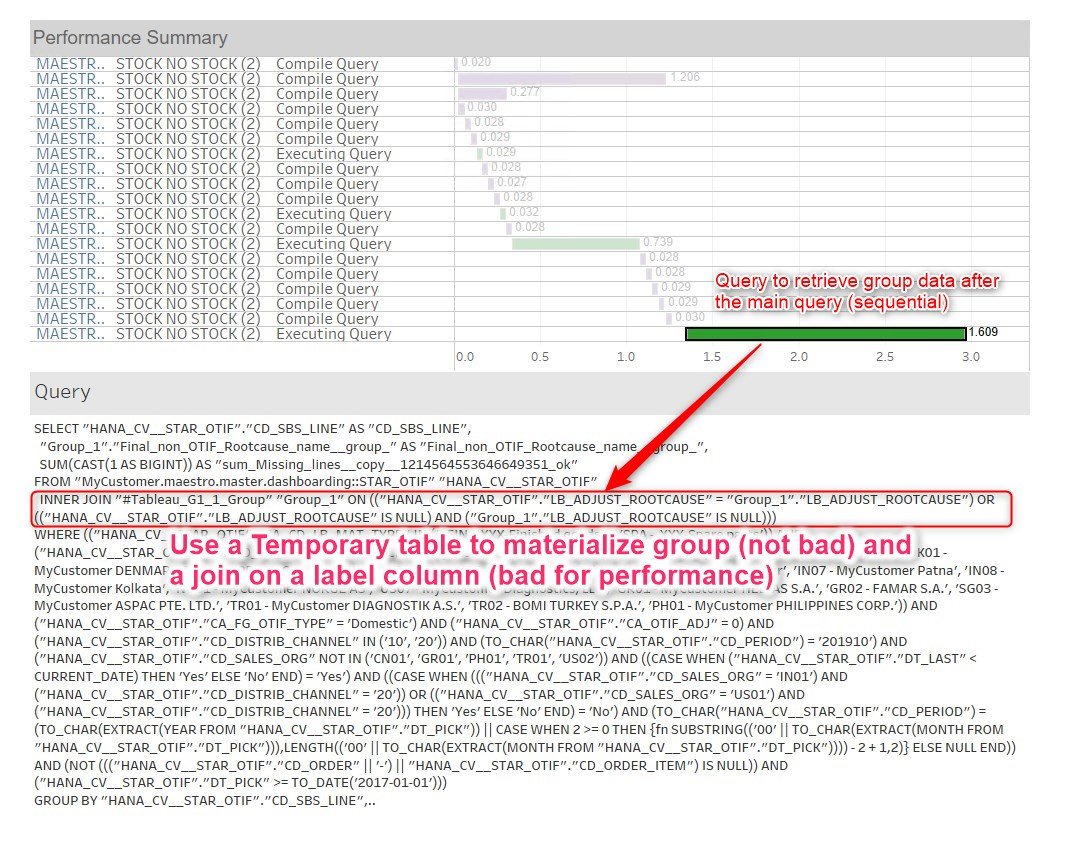Image resolution: width=1066 pixels, height=849 pixels.
Task: Click the last MAESTR.. row label
Action: tap(71, 334)
